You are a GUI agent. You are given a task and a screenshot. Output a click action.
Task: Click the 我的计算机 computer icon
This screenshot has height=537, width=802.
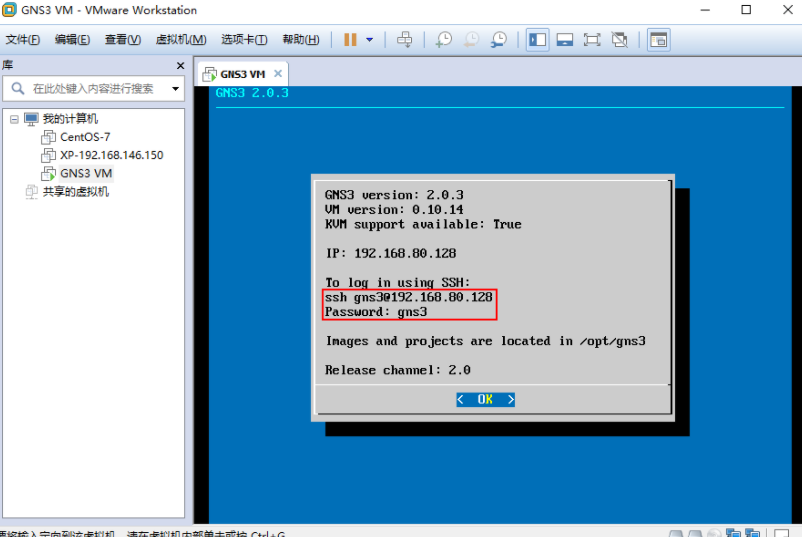(31, 119)
